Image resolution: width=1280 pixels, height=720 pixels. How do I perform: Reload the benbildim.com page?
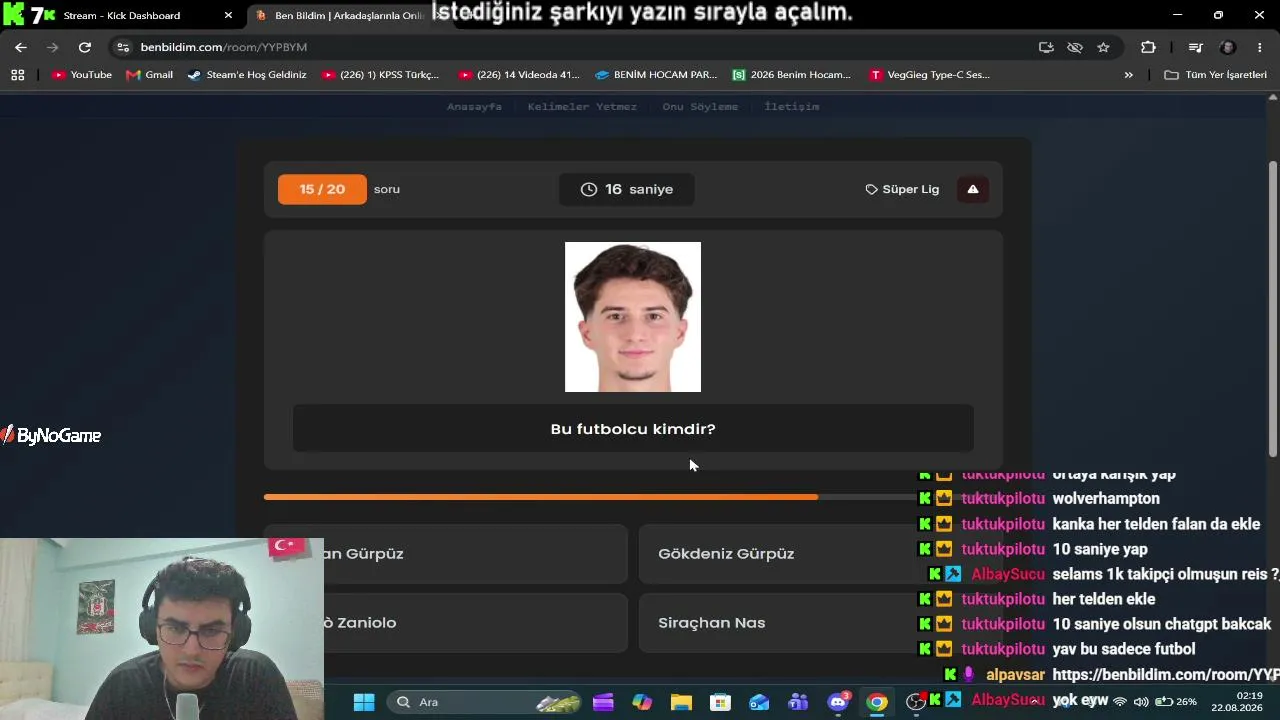click(x=85, y=47)
